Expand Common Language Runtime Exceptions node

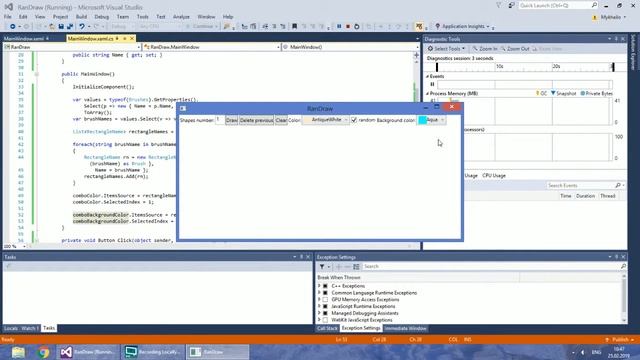tap(319, 293)
